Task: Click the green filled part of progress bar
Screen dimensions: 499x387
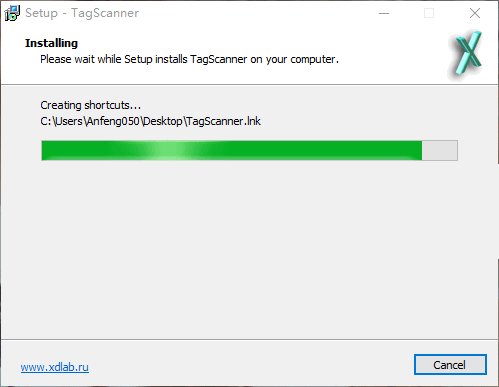Action: (232, 150)
